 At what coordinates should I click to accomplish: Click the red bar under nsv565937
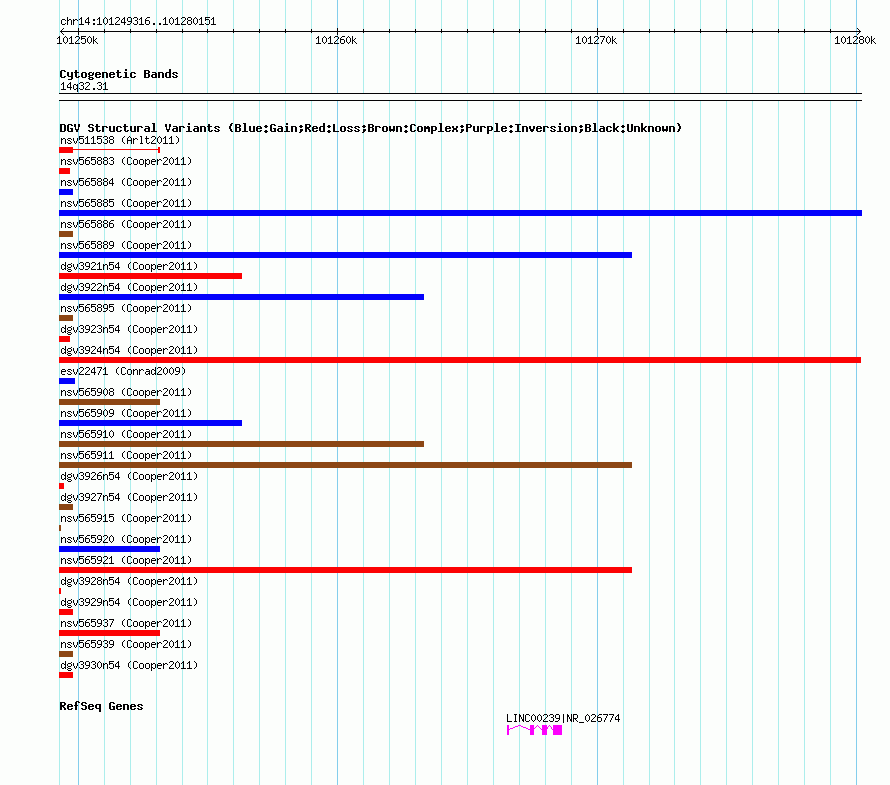click(x=110, y=633)
